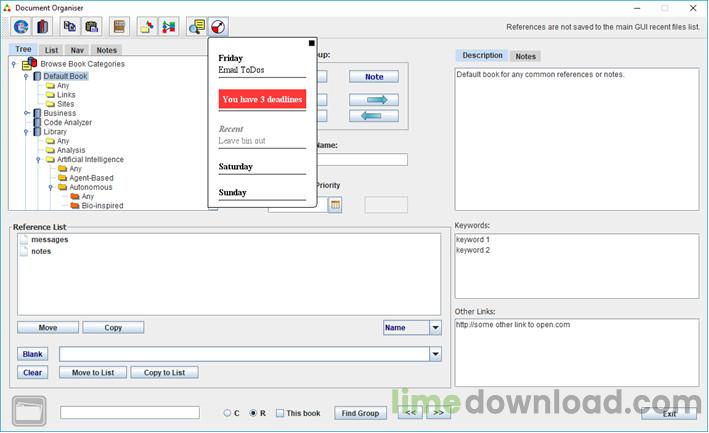The width and height of the screenshot is (709, 433).
Task: Expand the Business tree node
Action: (x=26, y=113)
